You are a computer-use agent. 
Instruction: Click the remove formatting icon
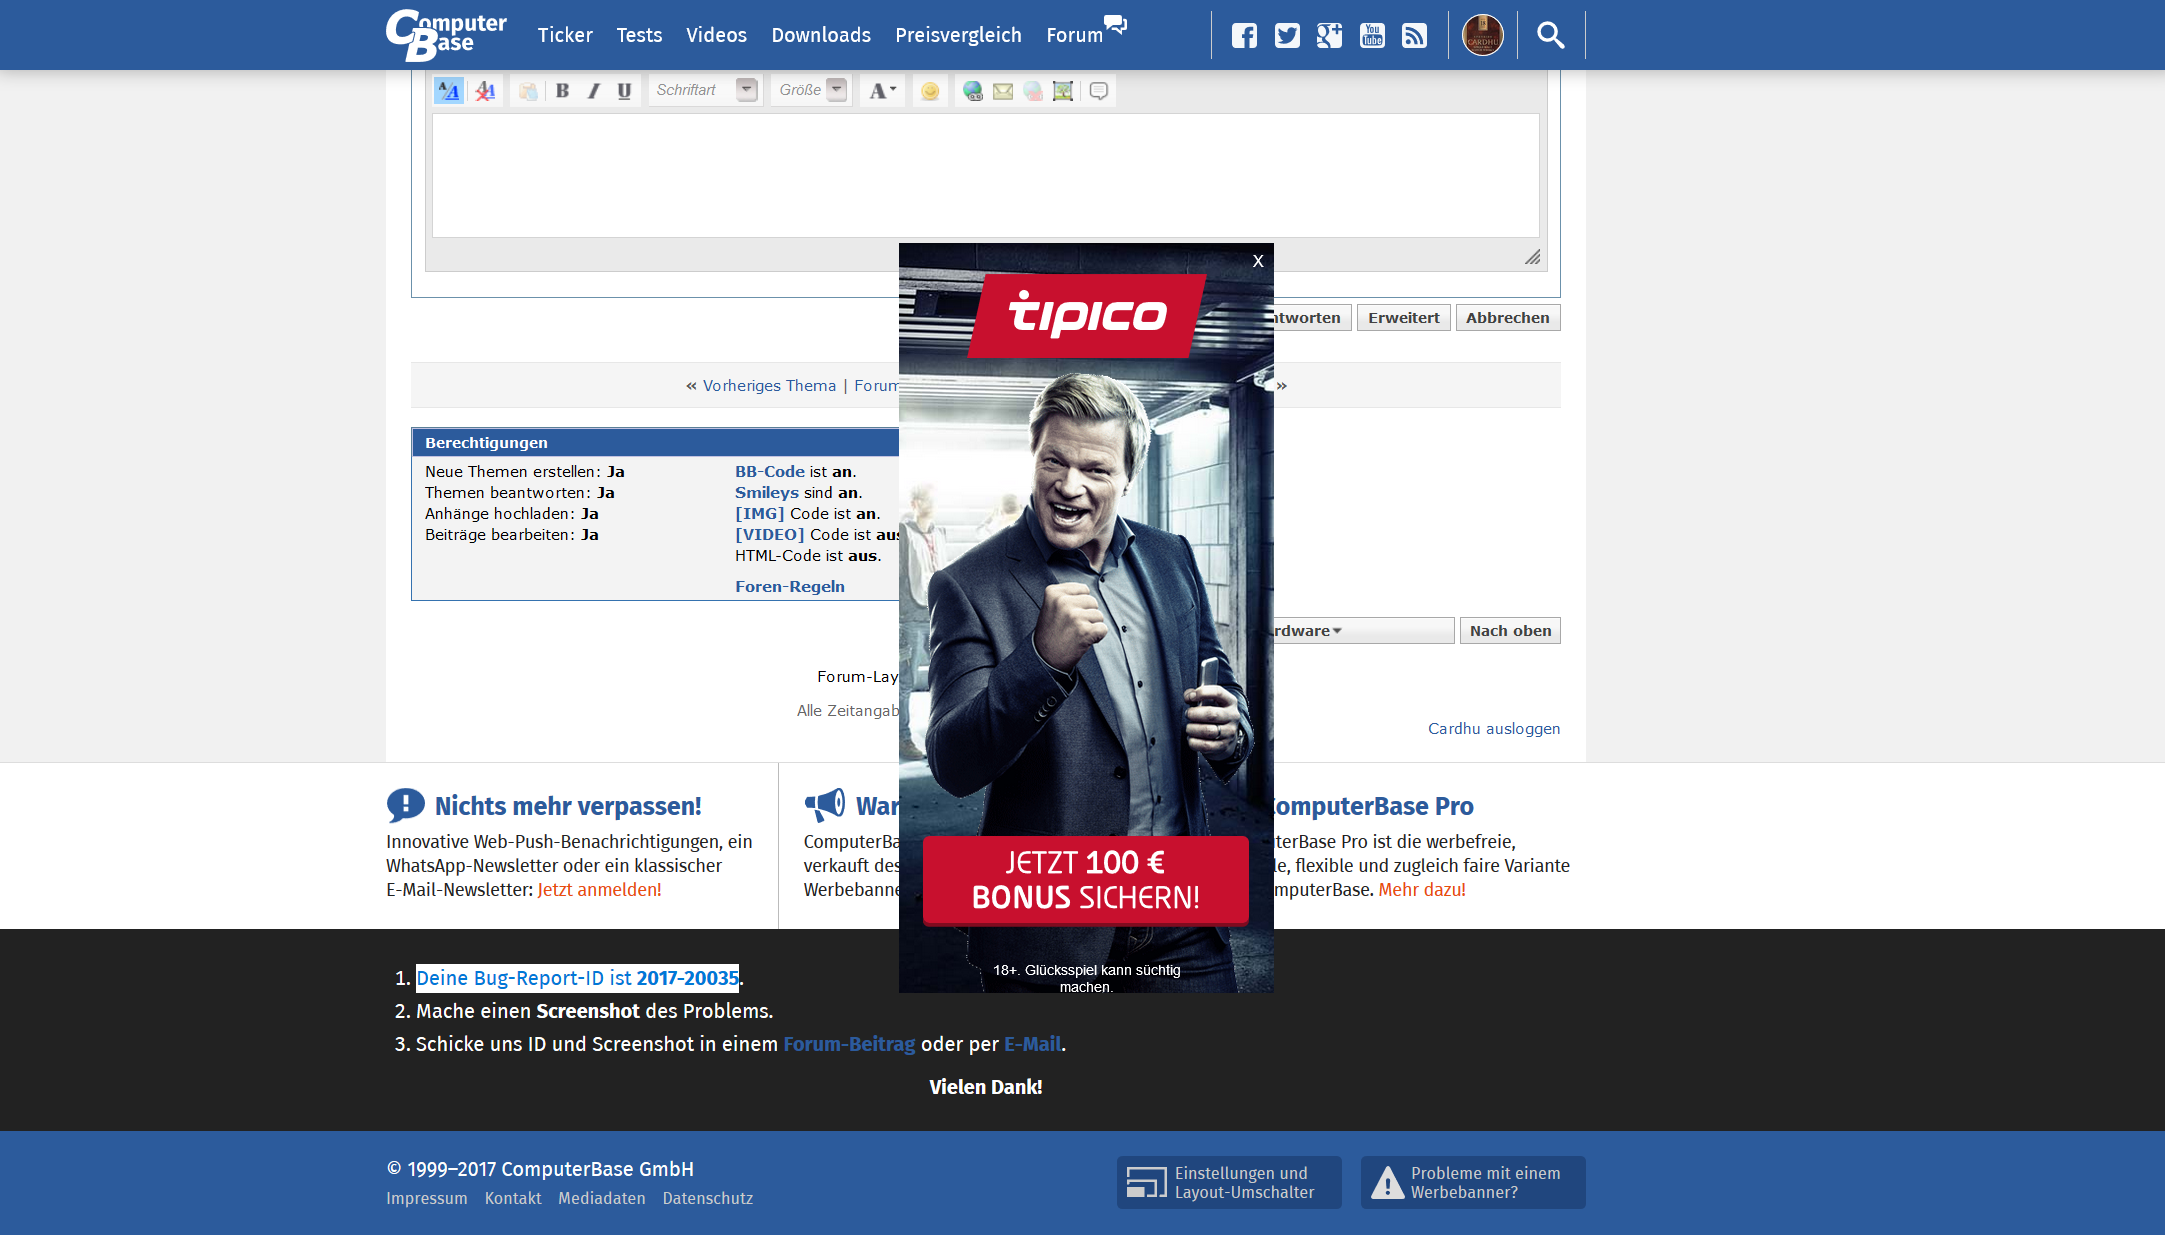pyautogui.click(x=486, y=91)
